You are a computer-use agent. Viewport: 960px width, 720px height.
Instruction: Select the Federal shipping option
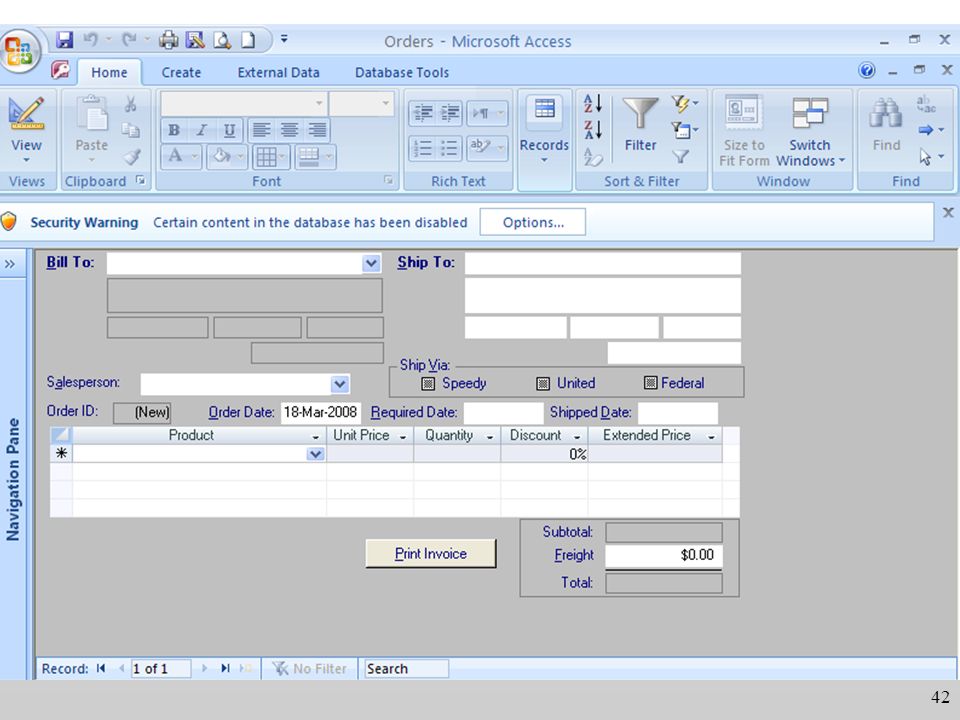[650, 383]
